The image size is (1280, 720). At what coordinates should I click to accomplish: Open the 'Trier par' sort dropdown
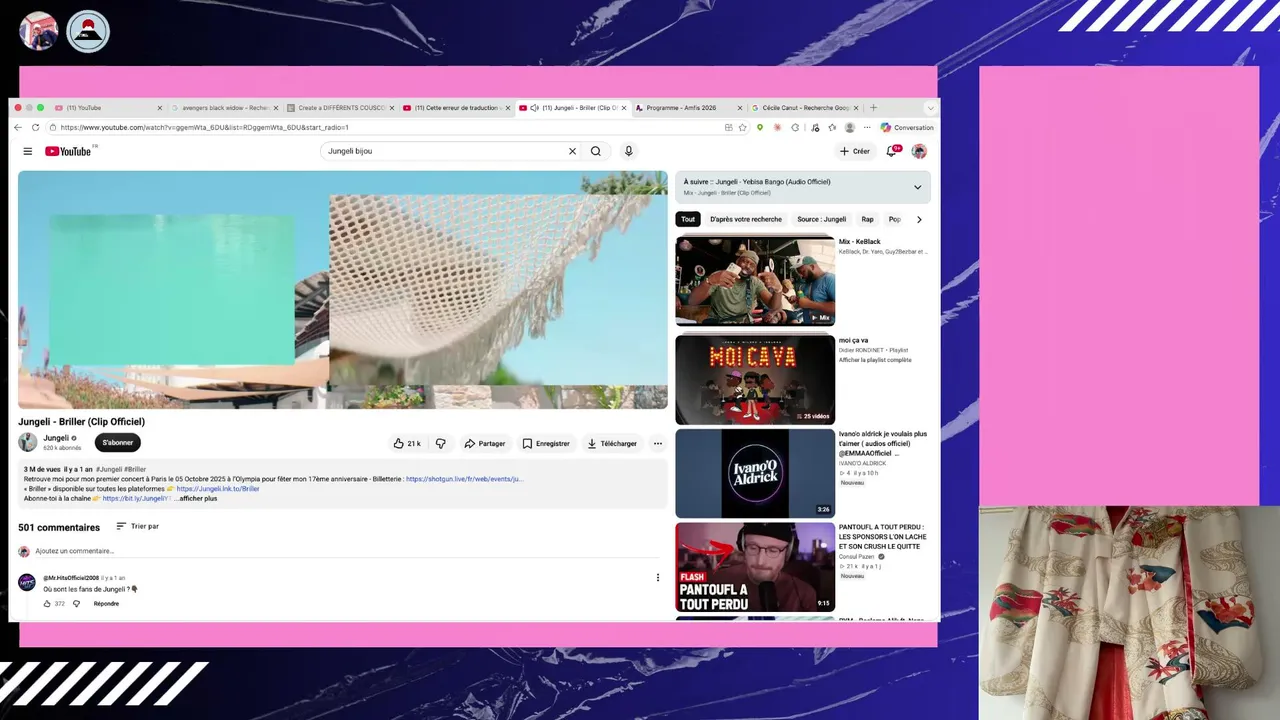[137, 526]
